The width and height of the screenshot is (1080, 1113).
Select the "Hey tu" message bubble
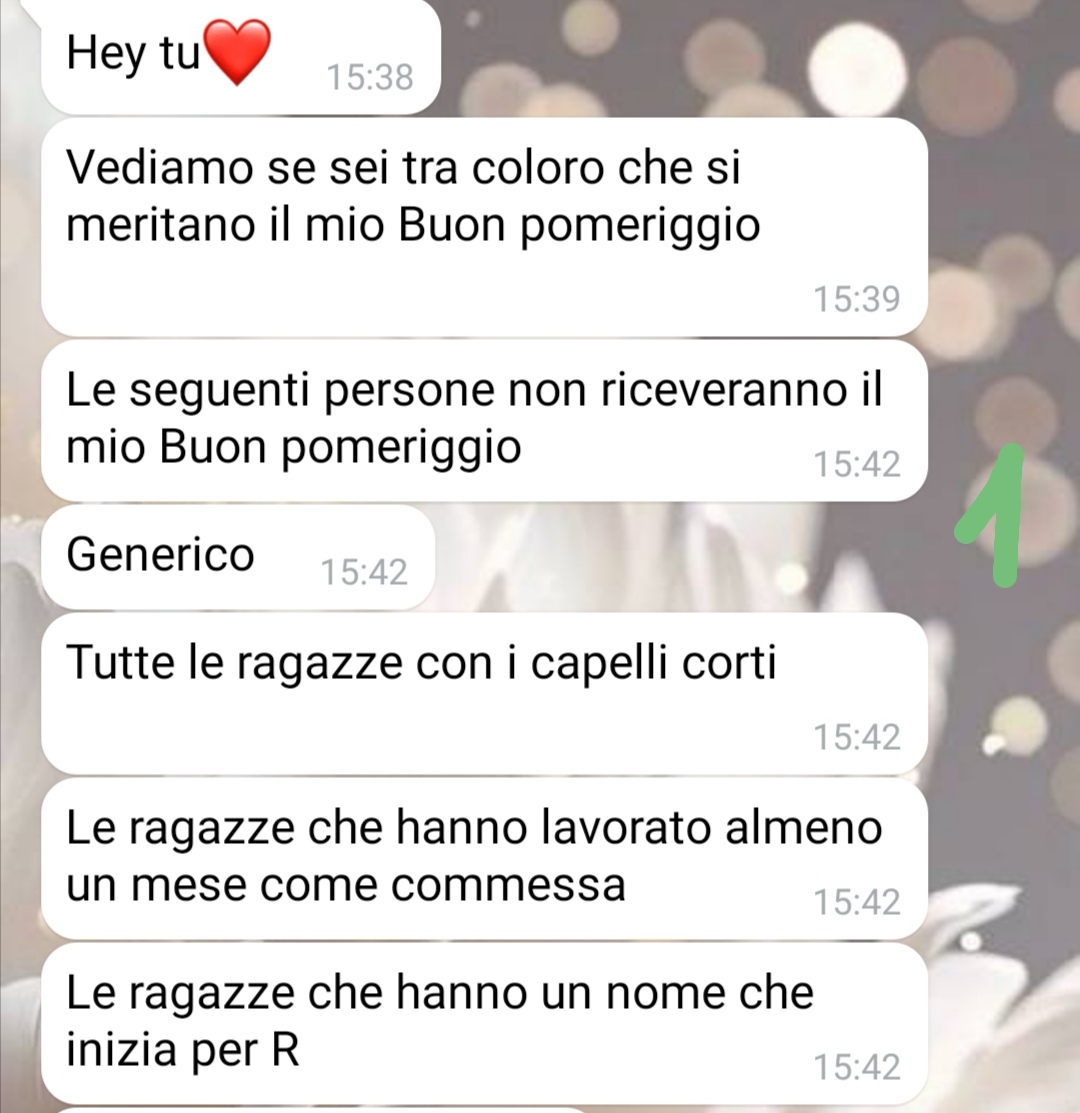click(241, 56)
